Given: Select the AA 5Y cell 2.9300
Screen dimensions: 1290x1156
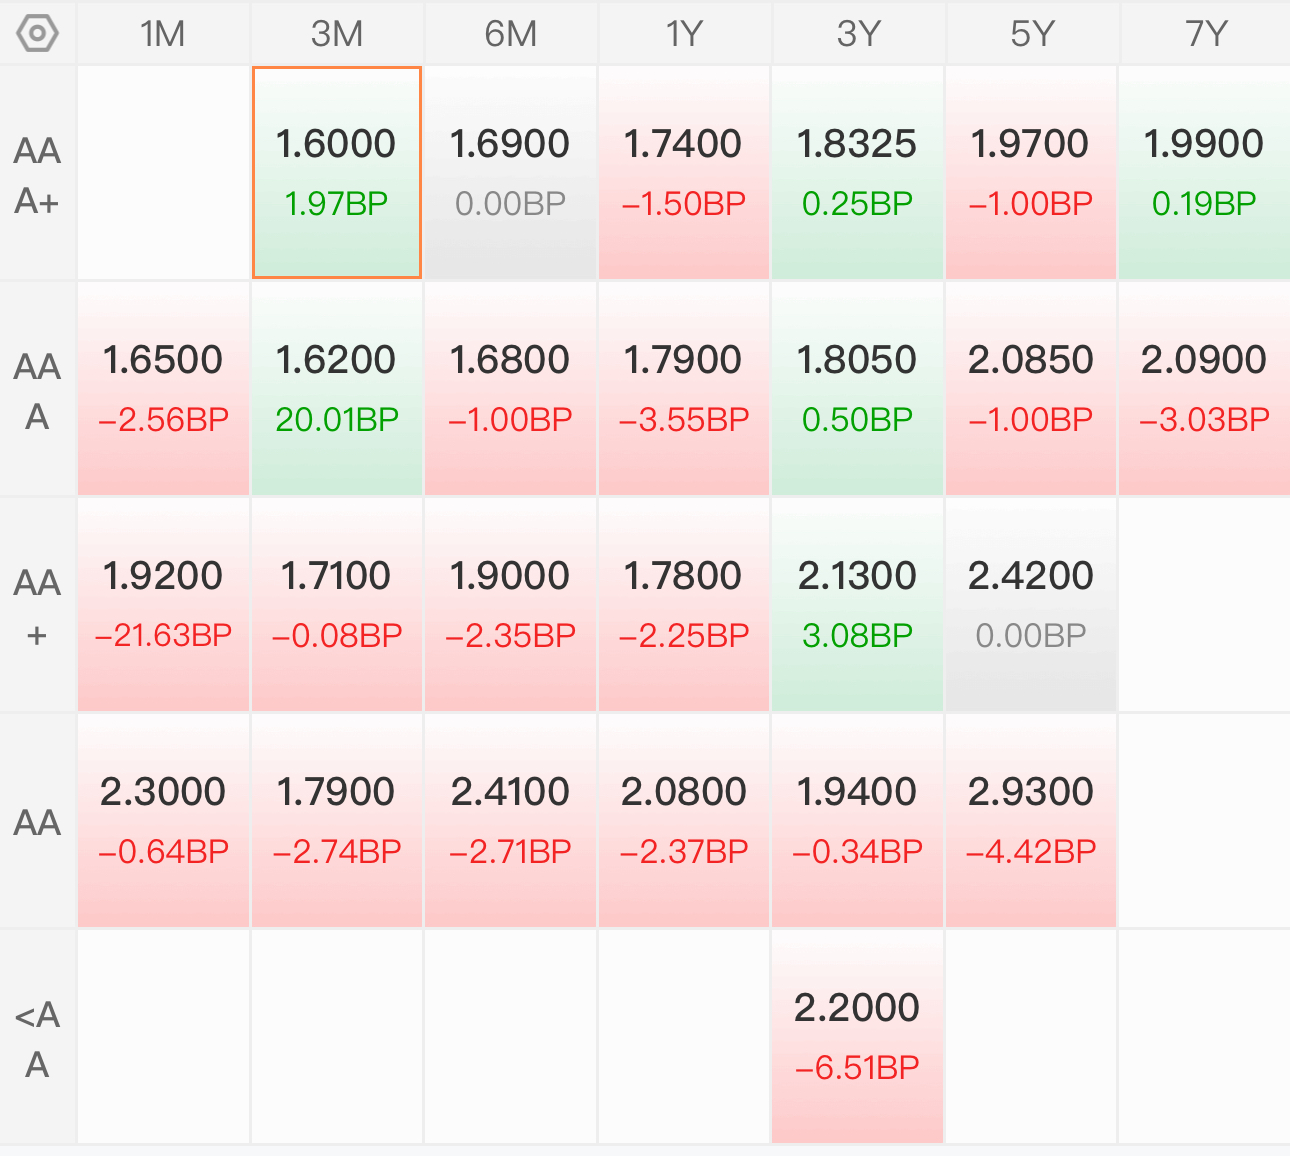Looking at the screenshot, I should (1031, 821).
